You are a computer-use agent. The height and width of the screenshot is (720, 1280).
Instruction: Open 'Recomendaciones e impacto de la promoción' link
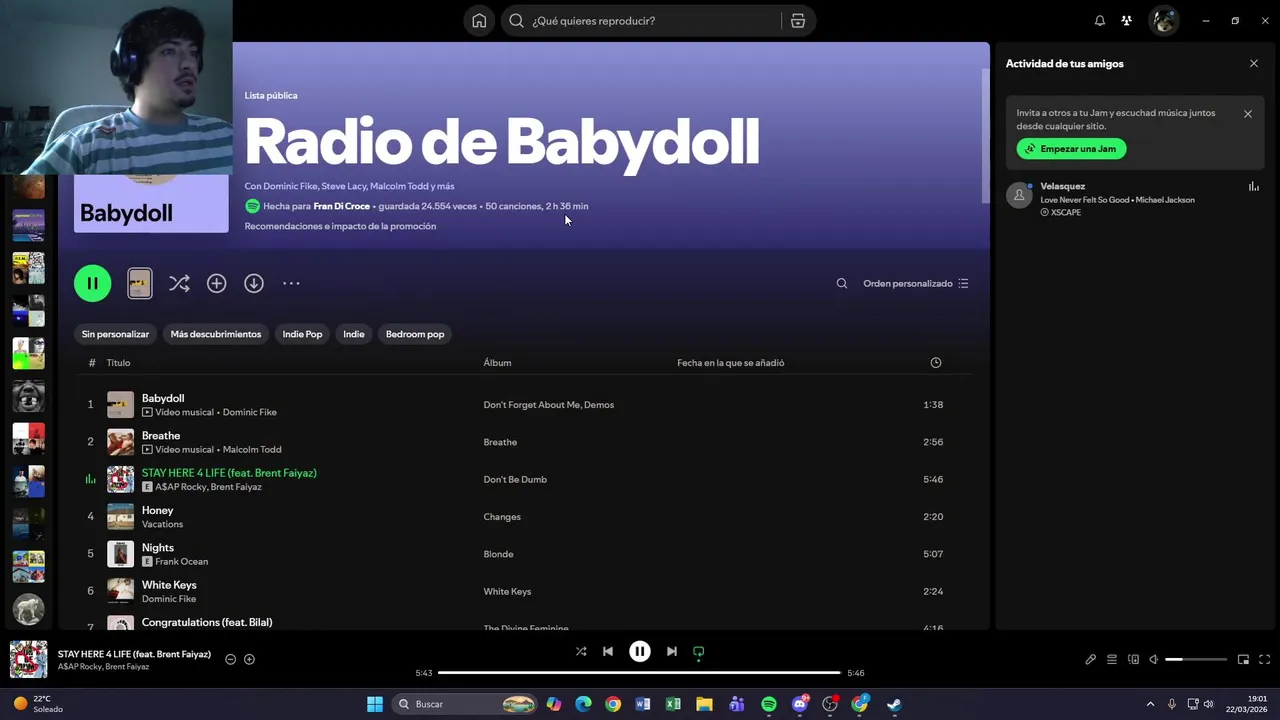(x=340, y=226)
